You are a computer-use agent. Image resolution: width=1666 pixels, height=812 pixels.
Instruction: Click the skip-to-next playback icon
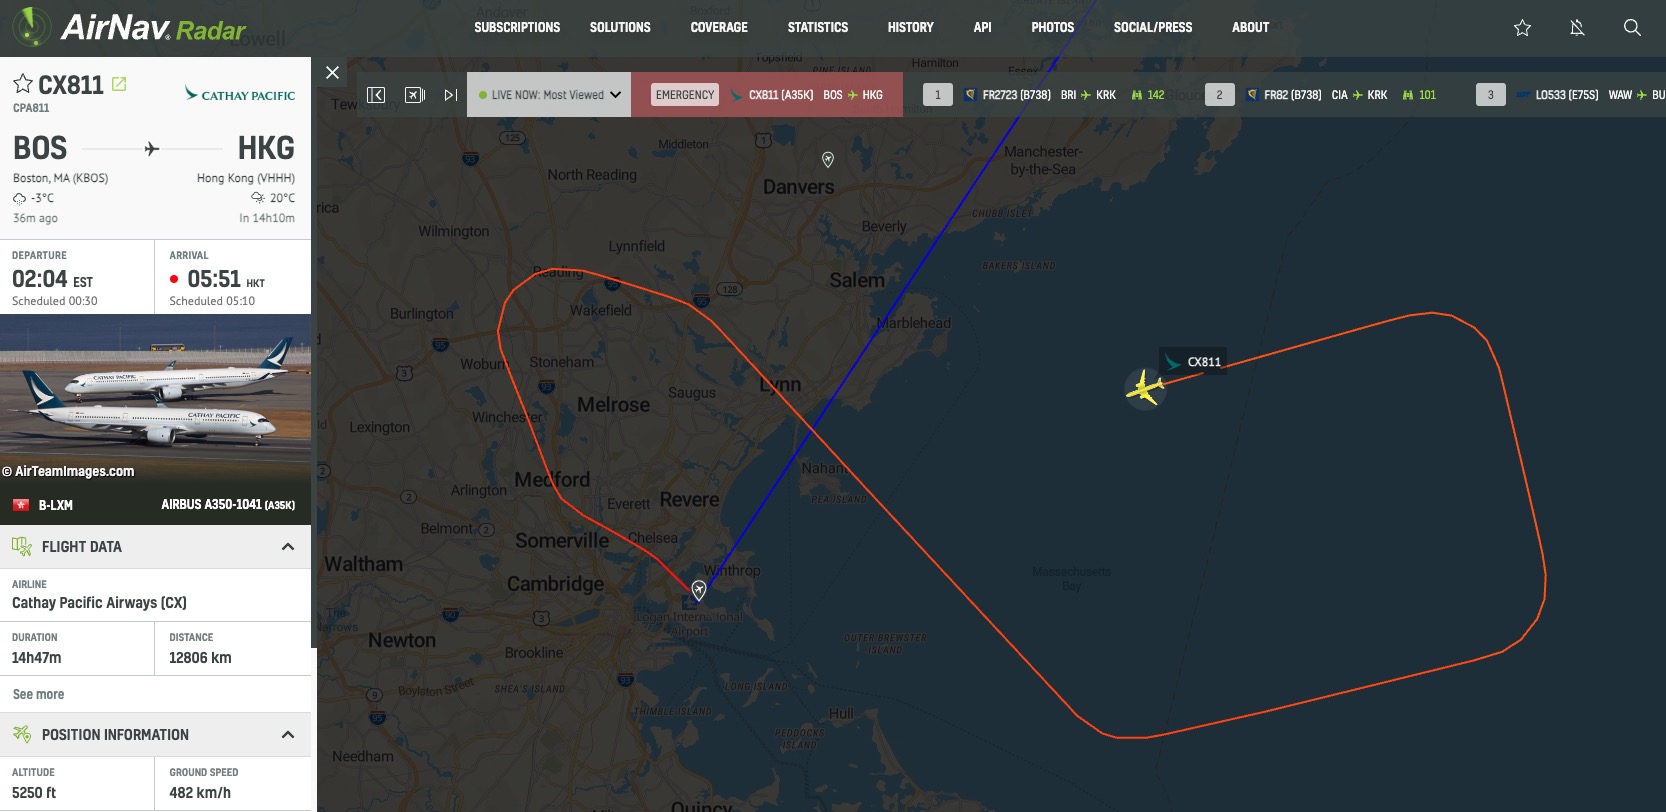click(451, 95)
